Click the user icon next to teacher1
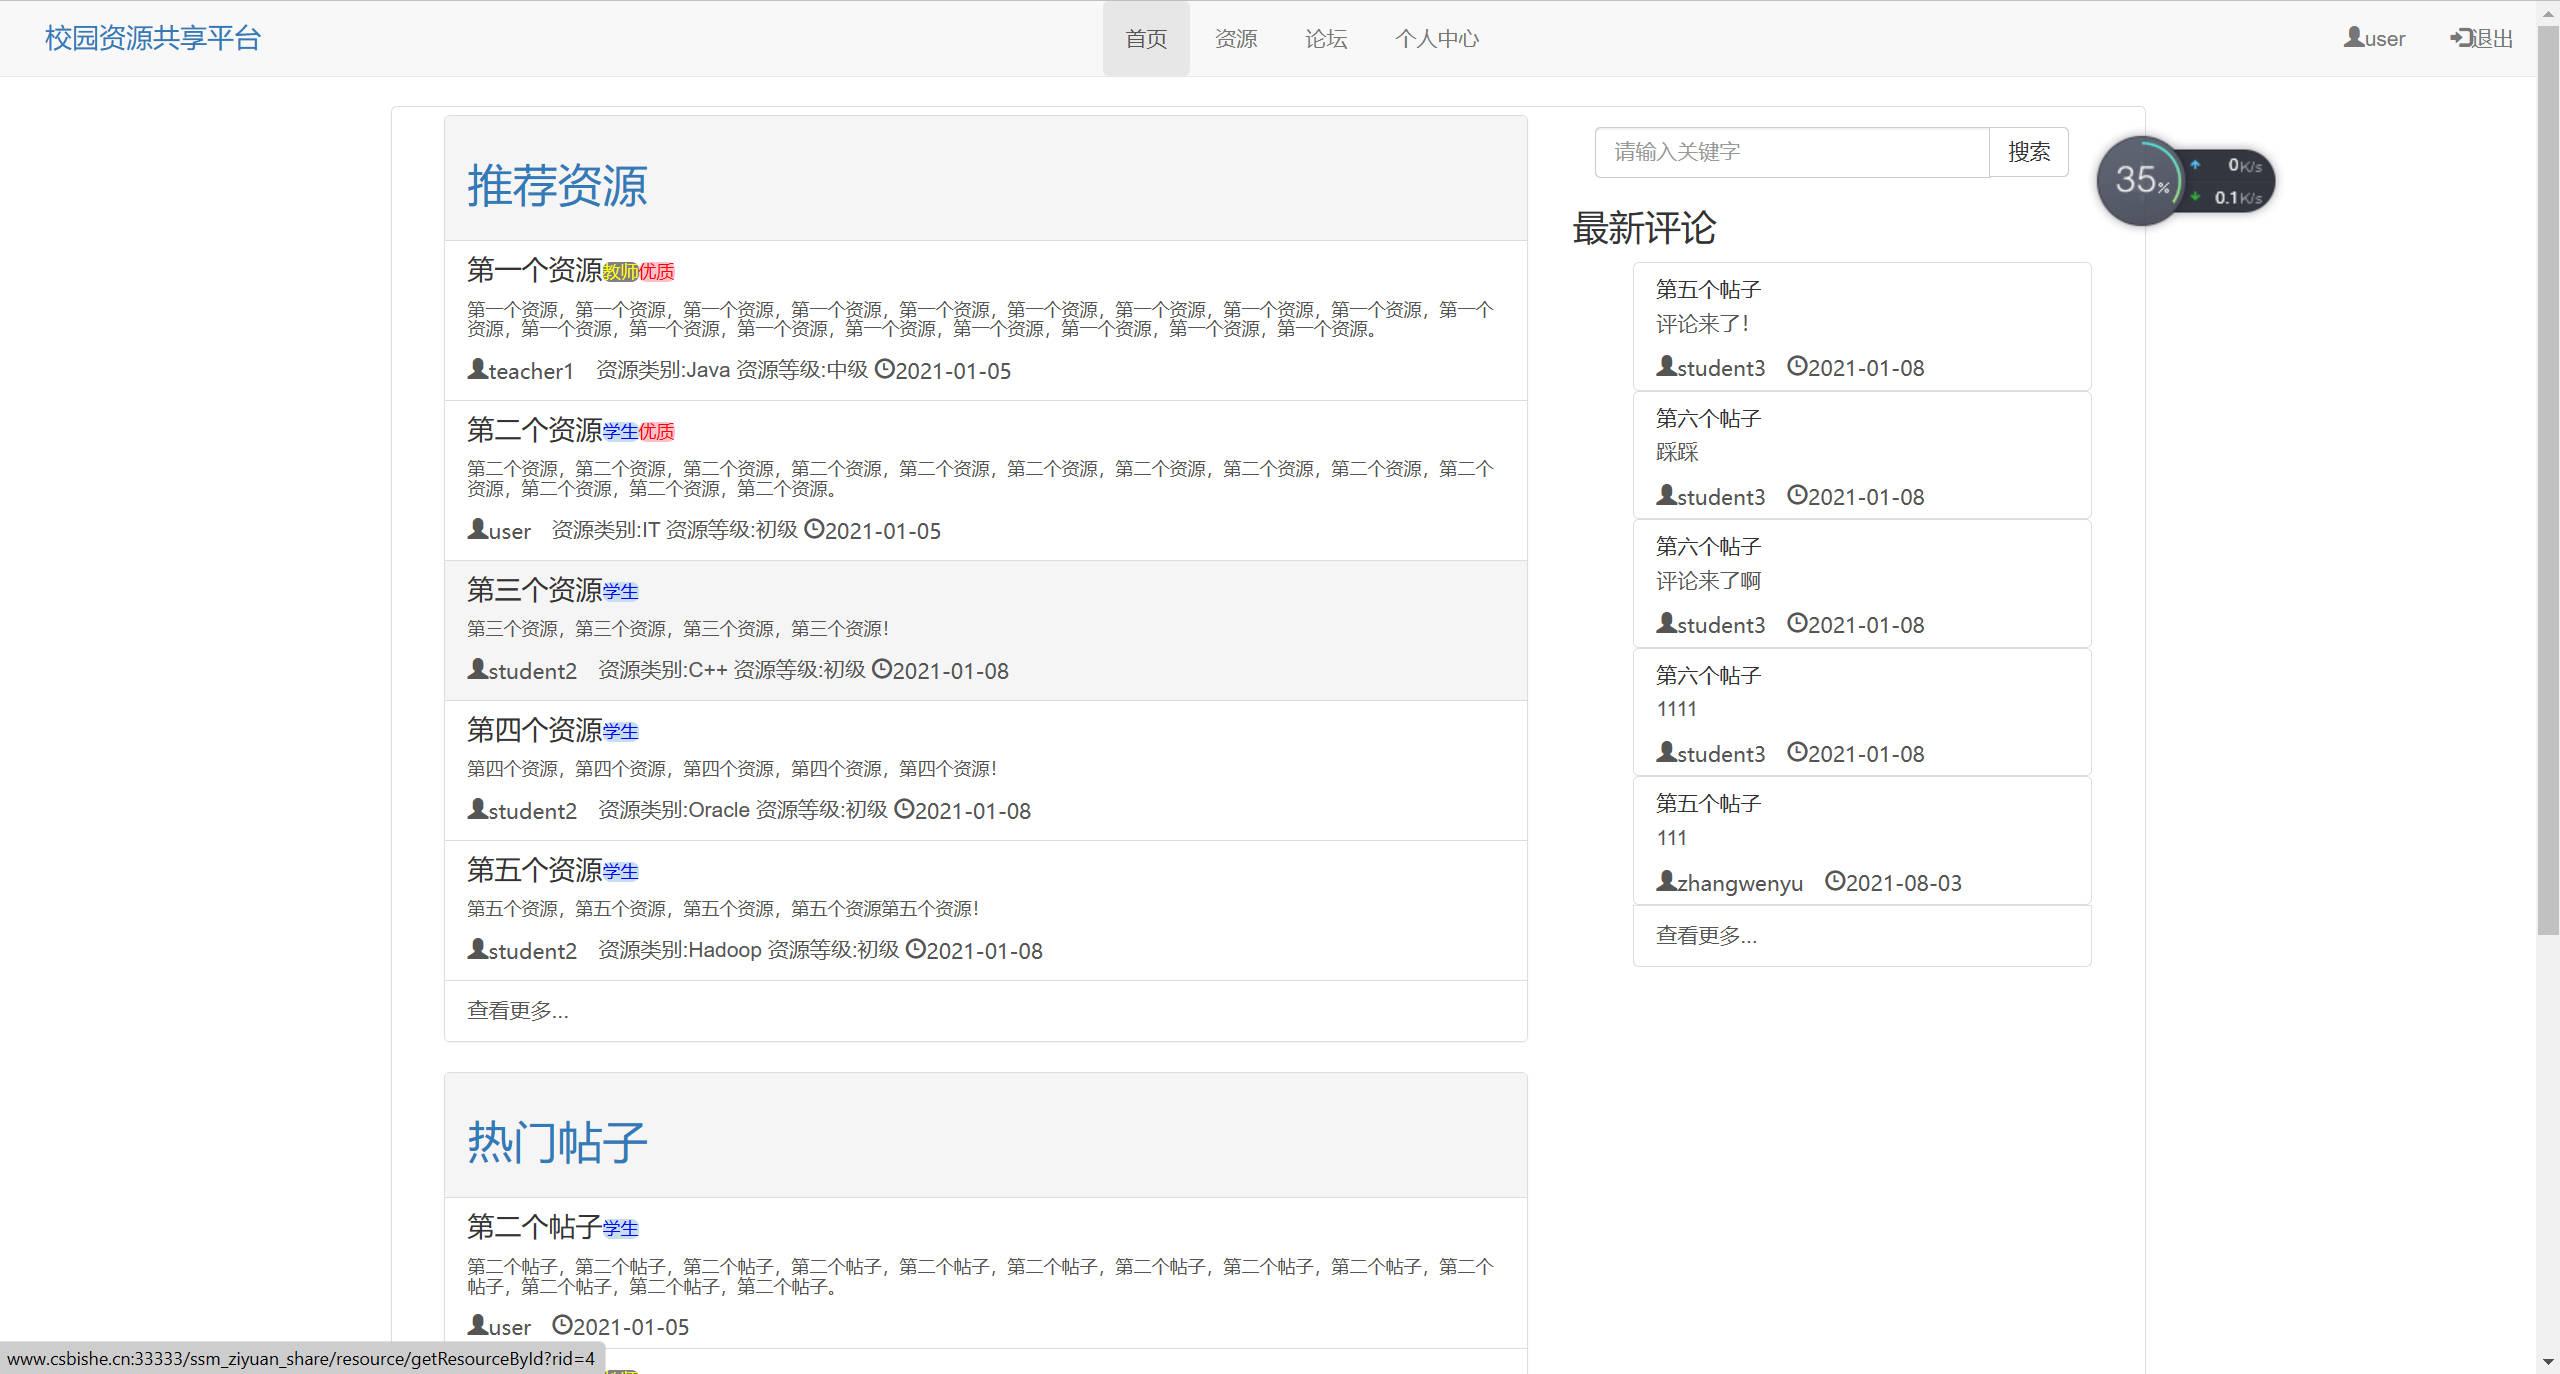Image resolution: width=2560 pixels, height=1374 pixels. tap(477, 369)
